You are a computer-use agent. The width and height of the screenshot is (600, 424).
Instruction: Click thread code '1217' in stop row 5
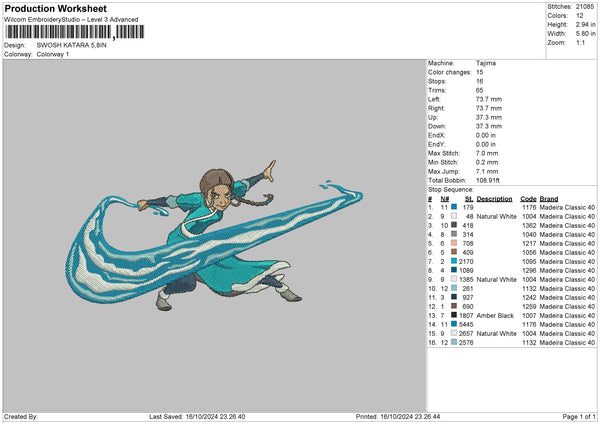pyautogui.click(x=529, y=243)
